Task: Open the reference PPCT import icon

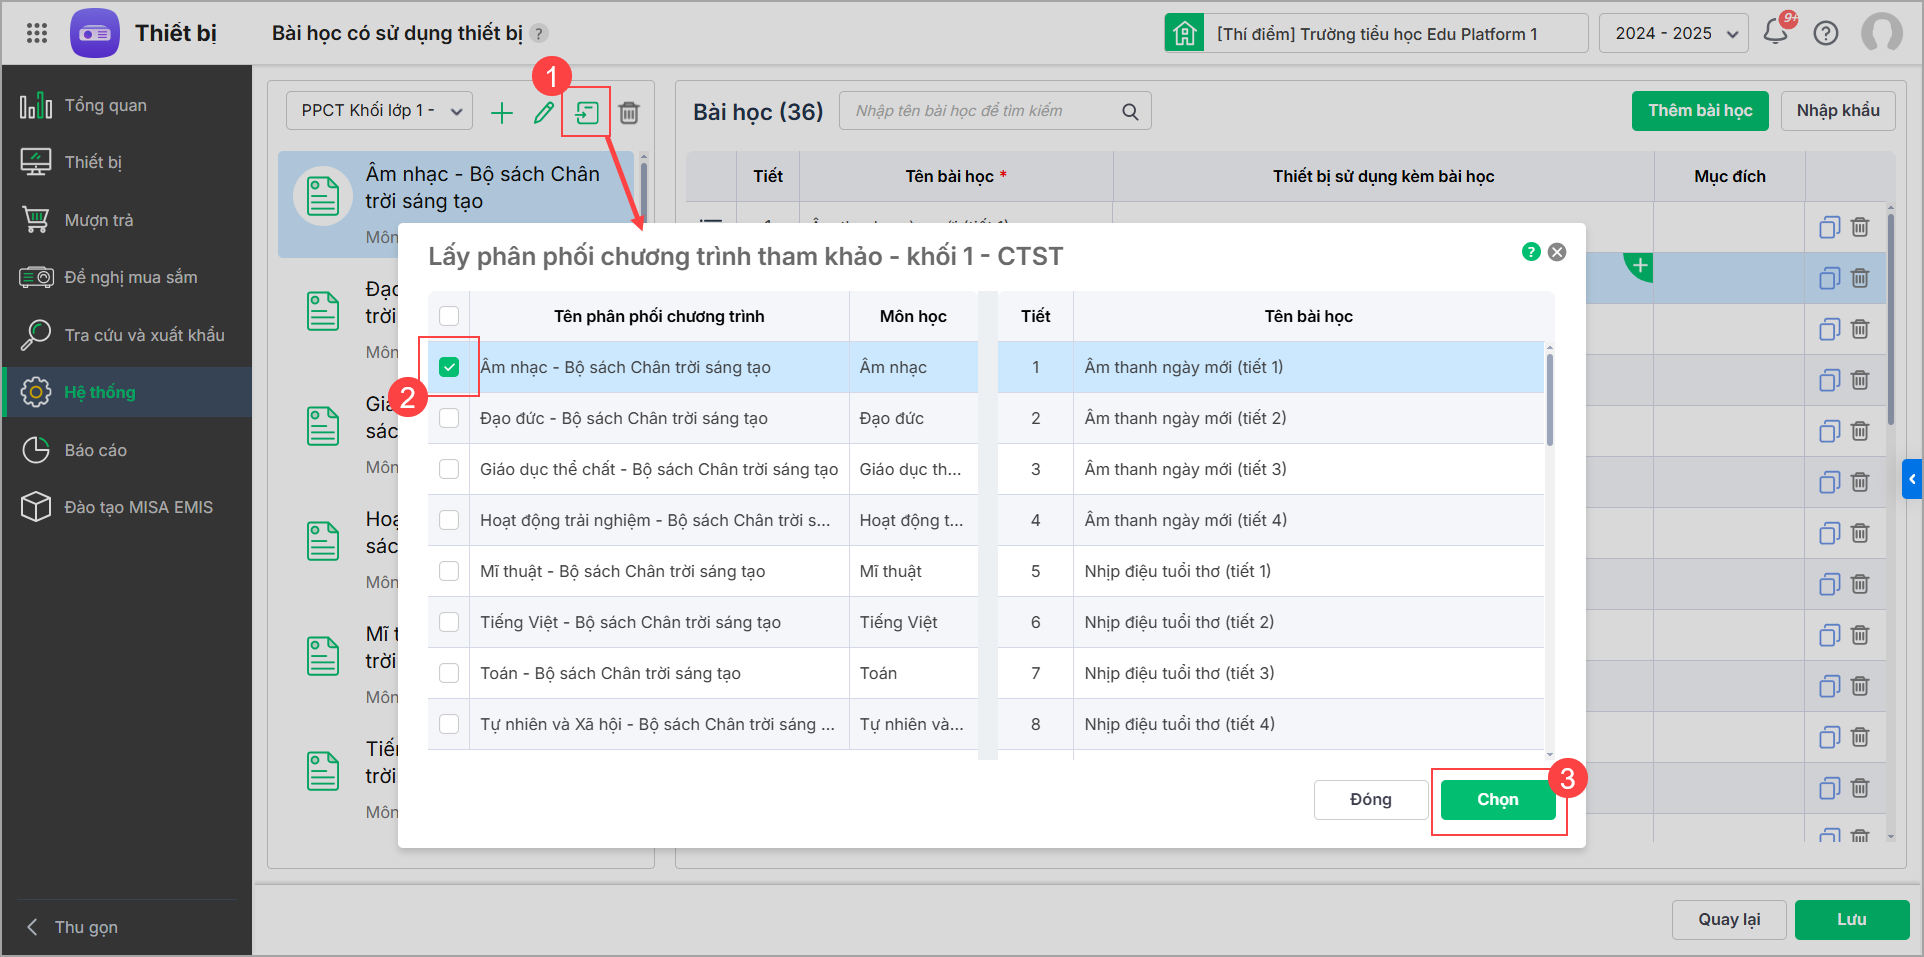Action: tap(587, 113)
